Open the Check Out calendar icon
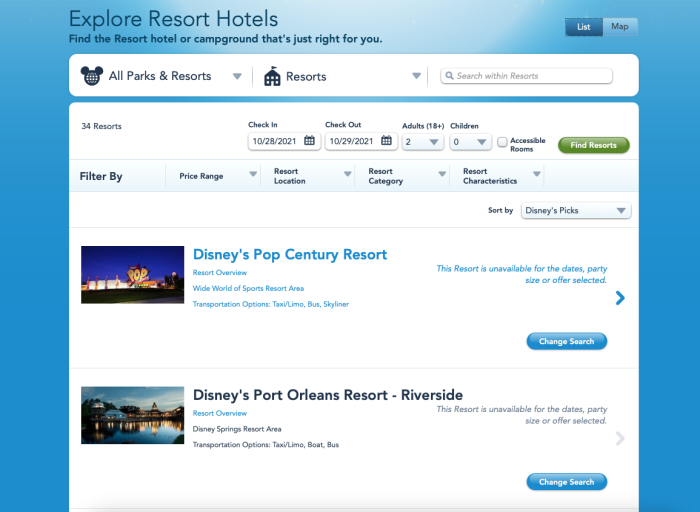 (x=387, y=142)
